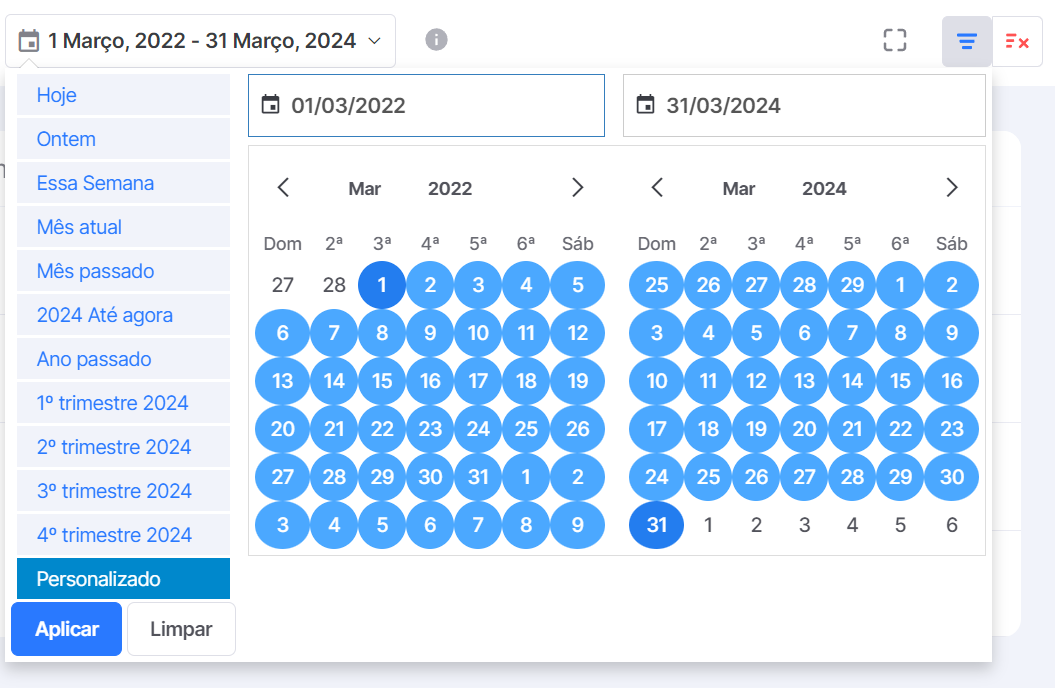The width and height of the screenshot is (1055, 688).
Task: Open the 2024 year selector
Action: 824,189
